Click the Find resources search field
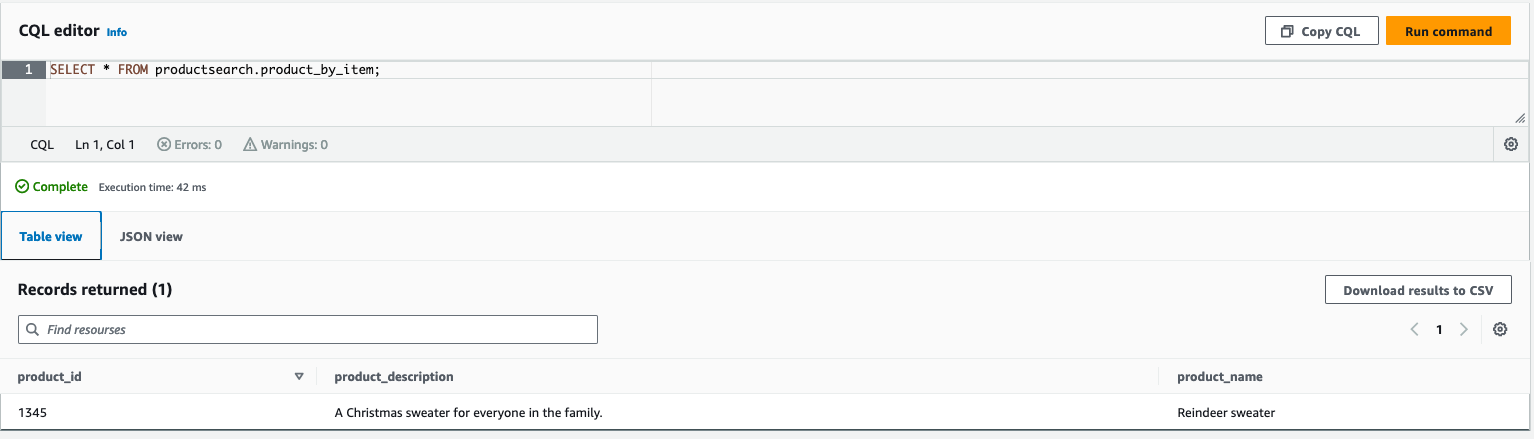 [x=310, y=330]
